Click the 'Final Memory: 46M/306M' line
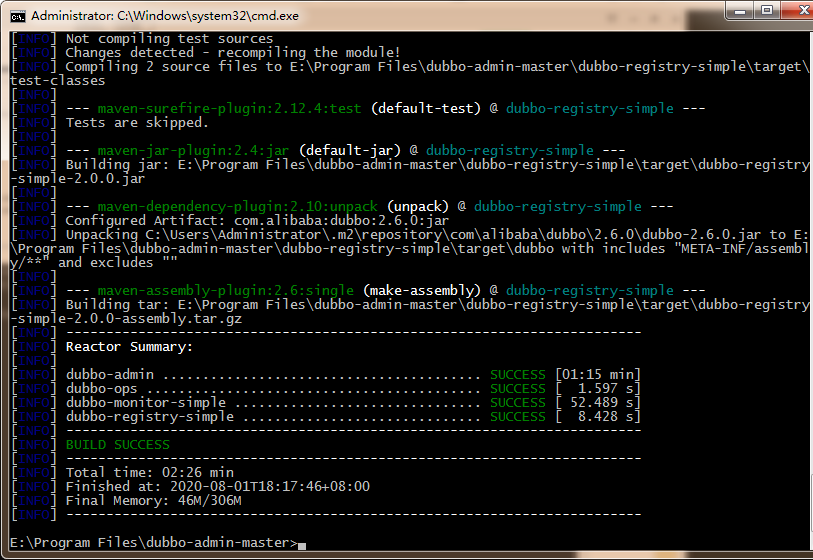813x560 pixels. (153, 501)
